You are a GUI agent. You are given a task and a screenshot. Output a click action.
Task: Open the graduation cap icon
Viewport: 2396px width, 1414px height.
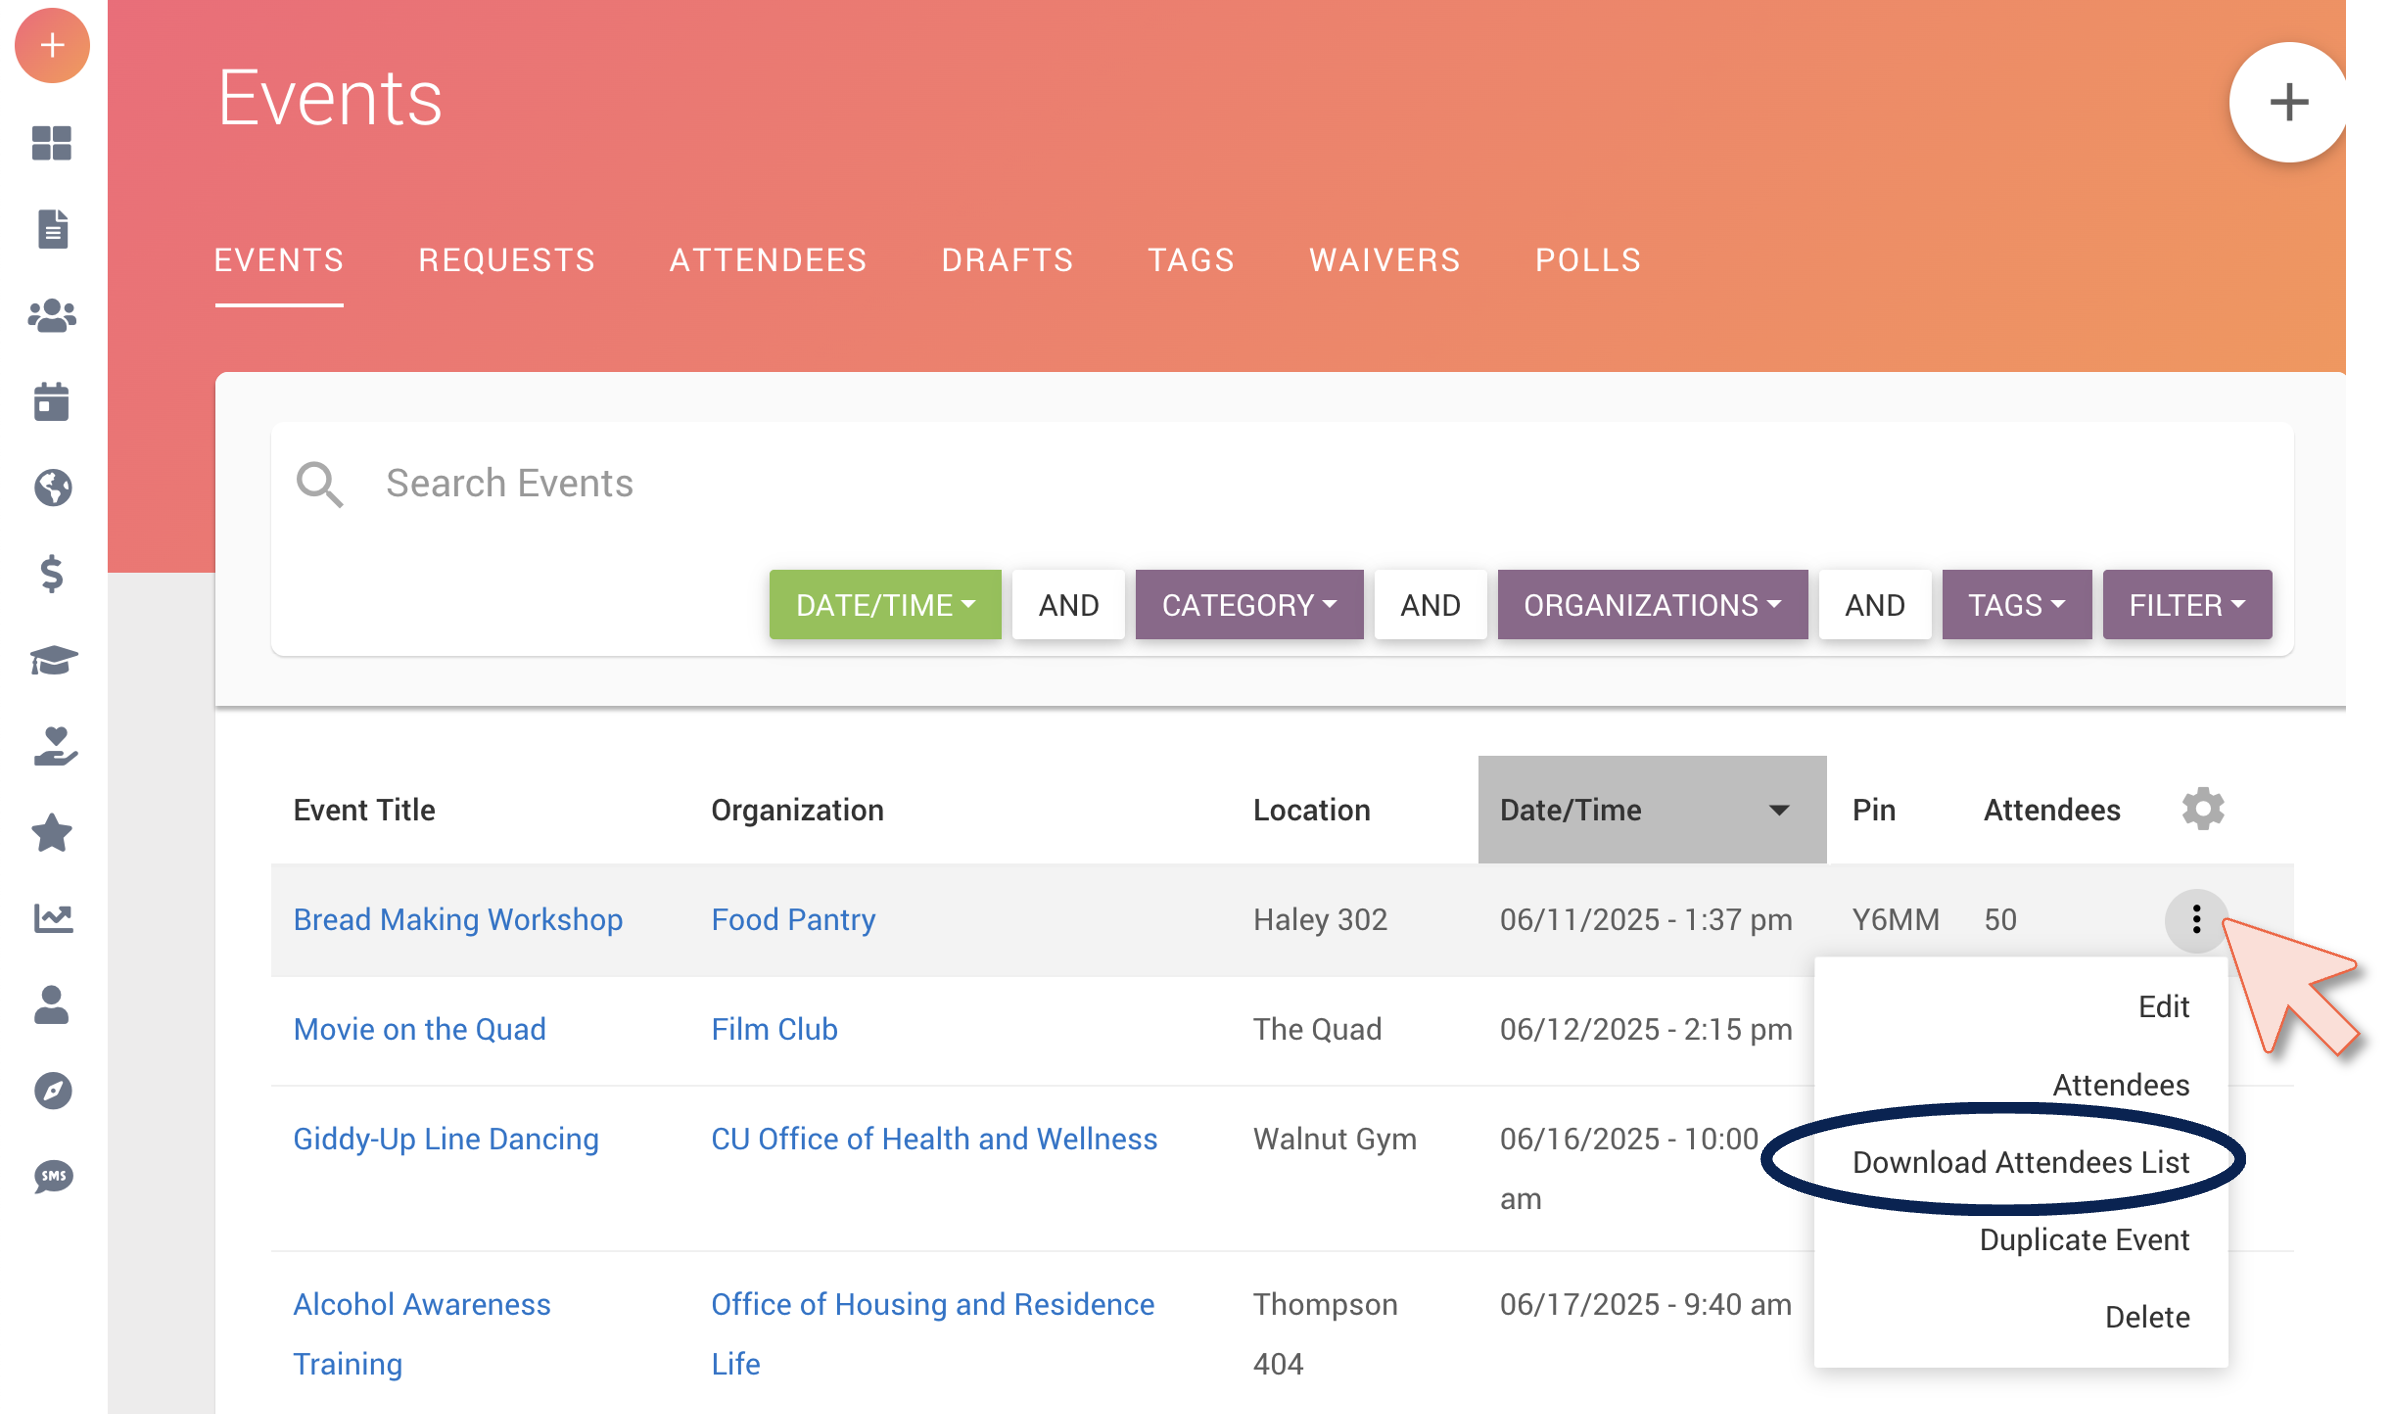[52, 660]
